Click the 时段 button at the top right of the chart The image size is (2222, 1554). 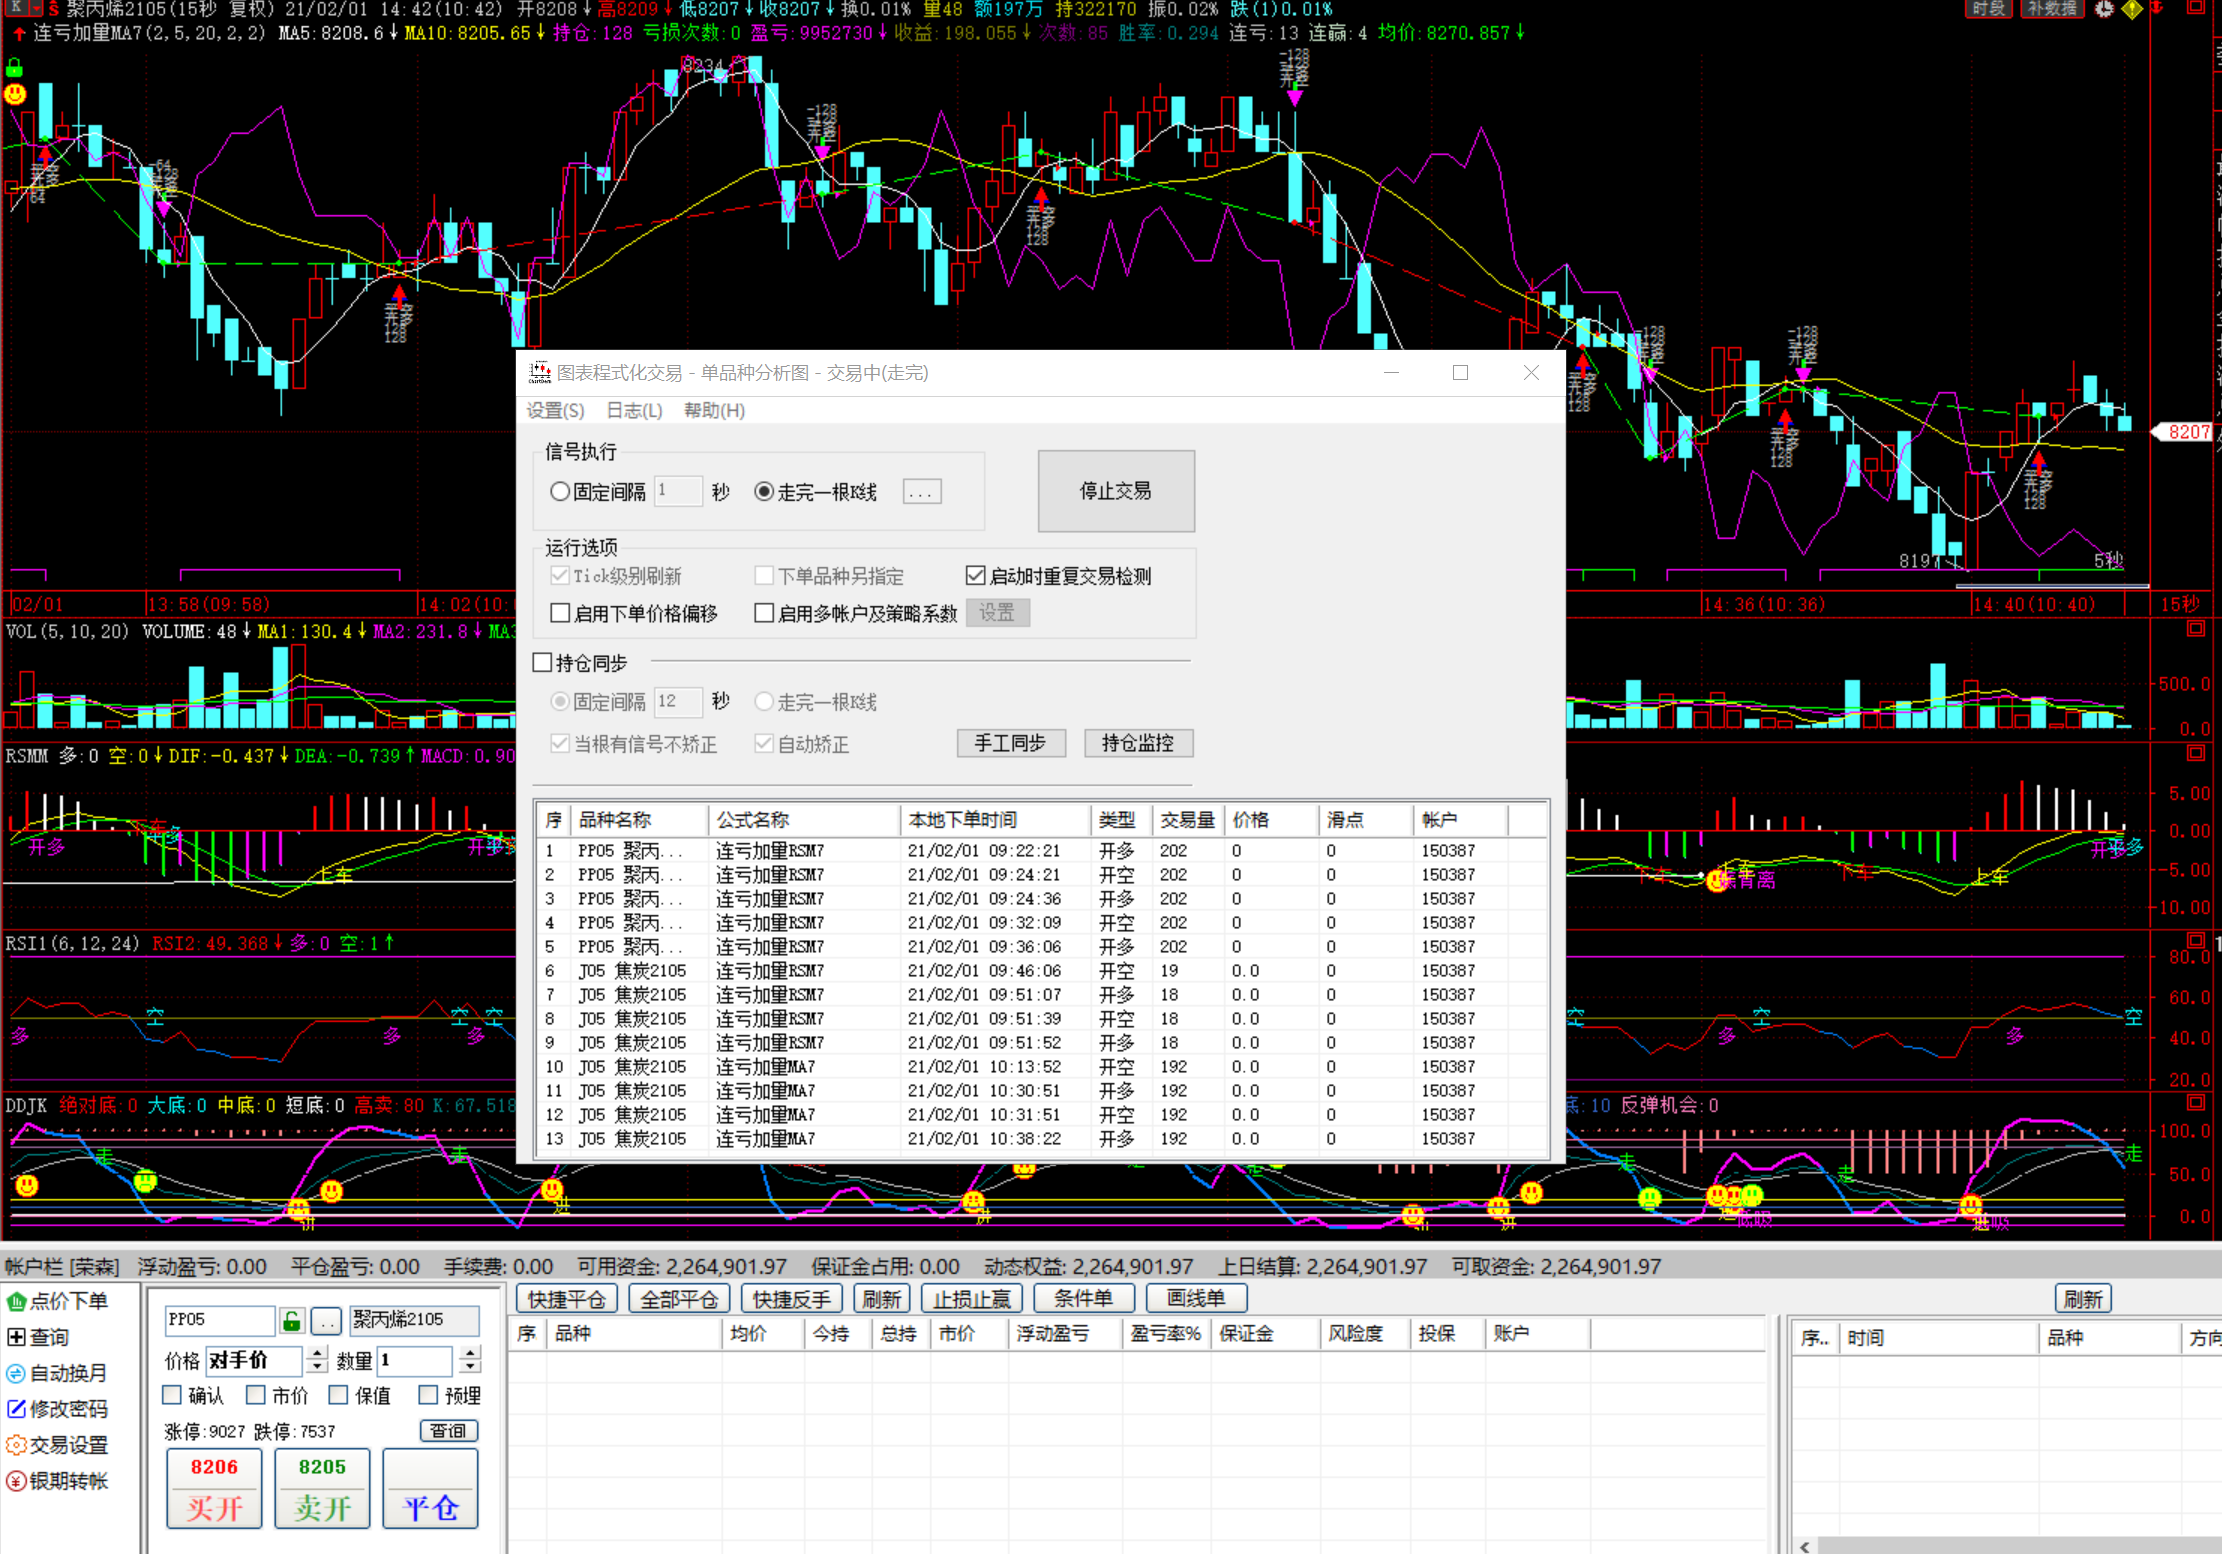point(1988,9)
